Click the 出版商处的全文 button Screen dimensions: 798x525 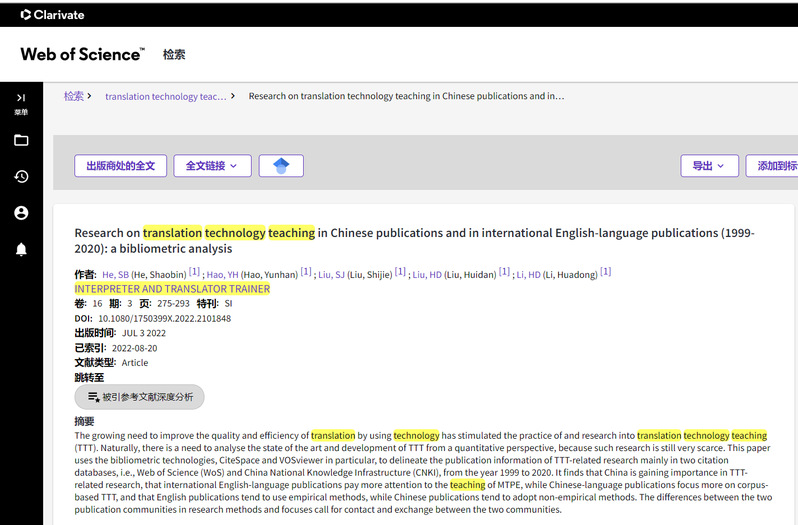[120, 166]
